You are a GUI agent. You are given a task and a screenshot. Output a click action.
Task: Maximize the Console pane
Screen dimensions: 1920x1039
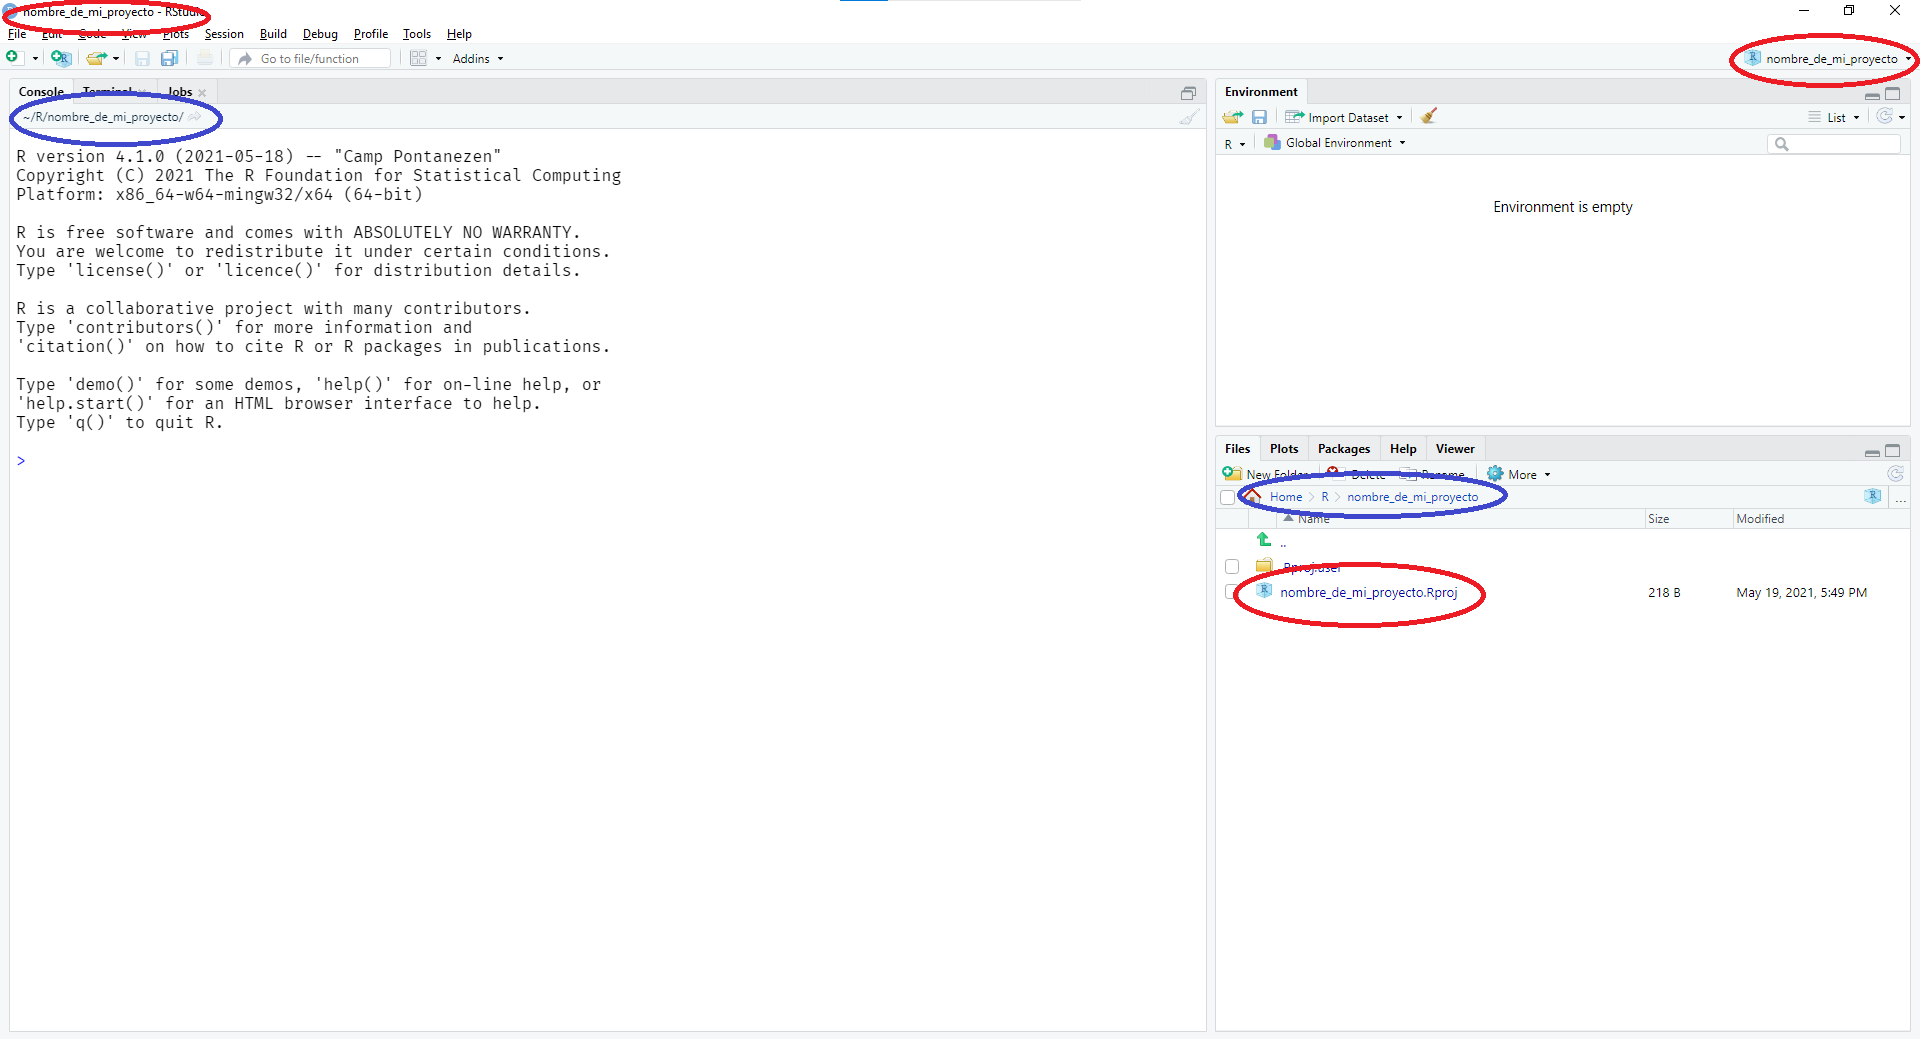[x=1188, y=93]
